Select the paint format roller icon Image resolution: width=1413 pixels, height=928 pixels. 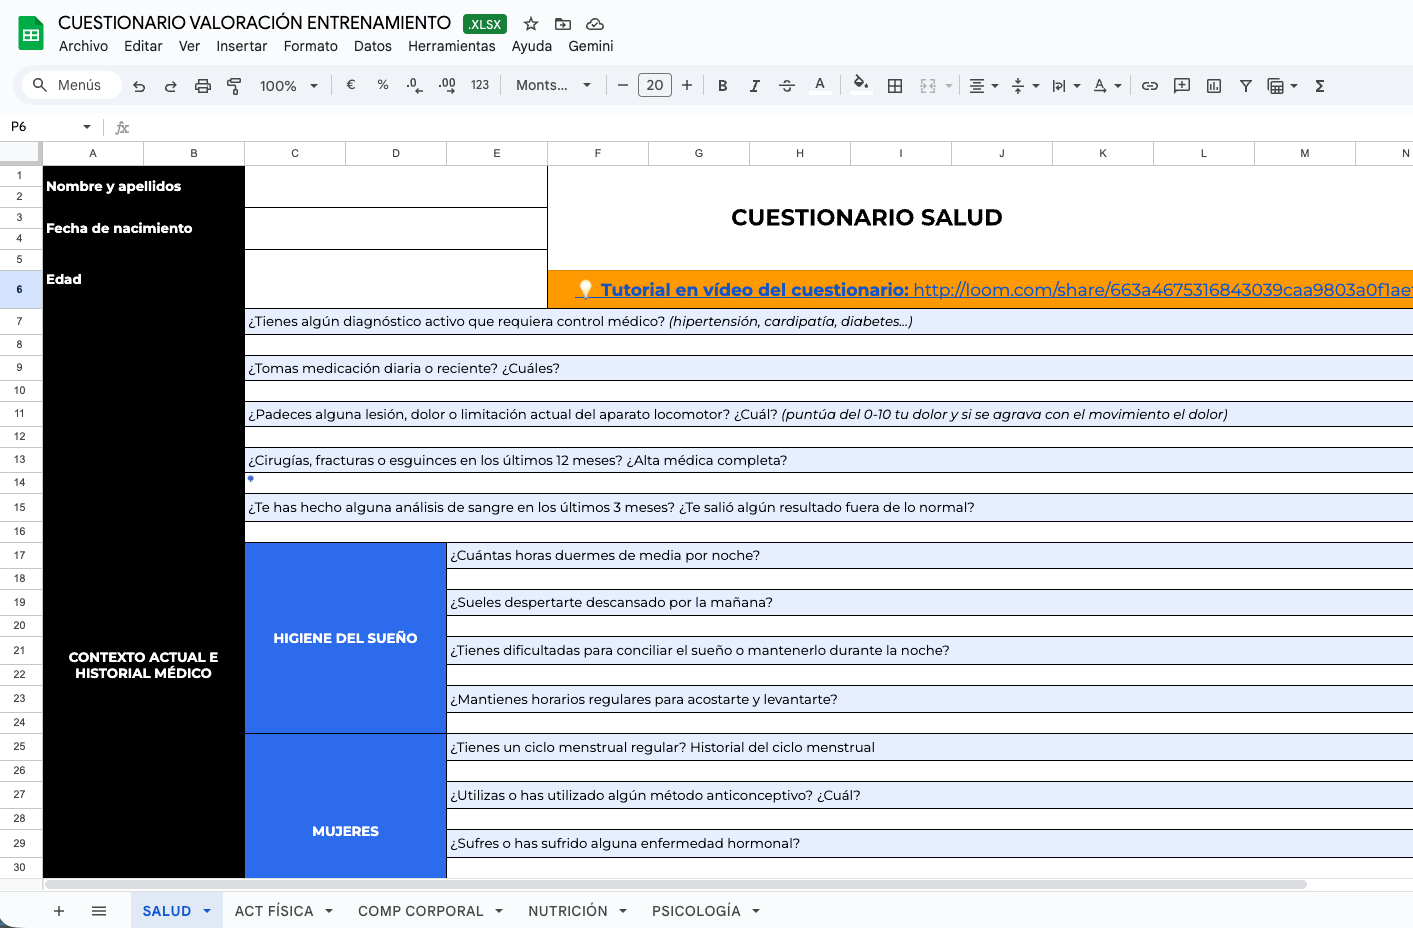tap(234, 86)
